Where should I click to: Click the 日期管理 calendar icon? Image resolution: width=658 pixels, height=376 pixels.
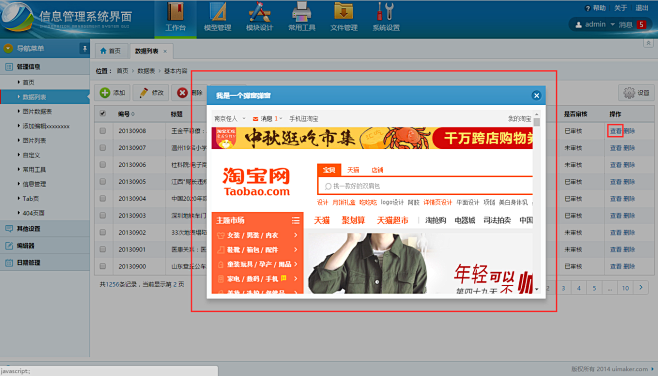[9, 263]
